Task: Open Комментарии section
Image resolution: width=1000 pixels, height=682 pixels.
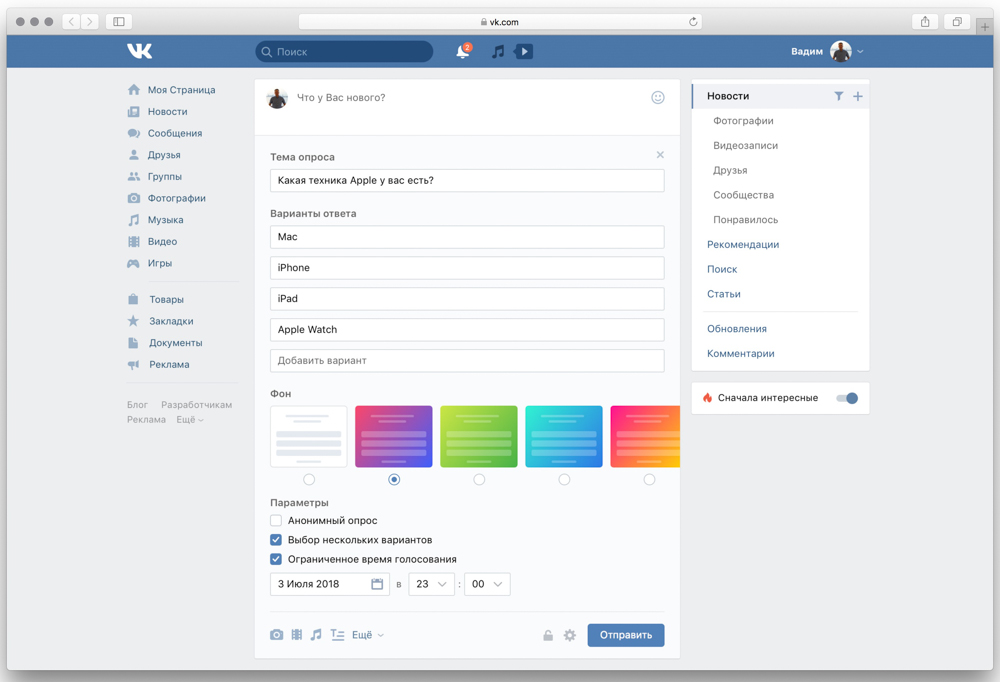Action: coord(740,353)
